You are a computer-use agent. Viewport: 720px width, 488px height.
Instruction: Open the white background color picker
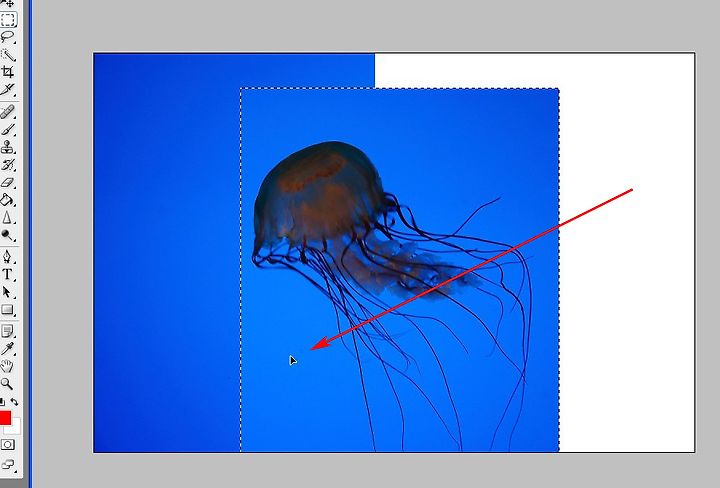15,429
